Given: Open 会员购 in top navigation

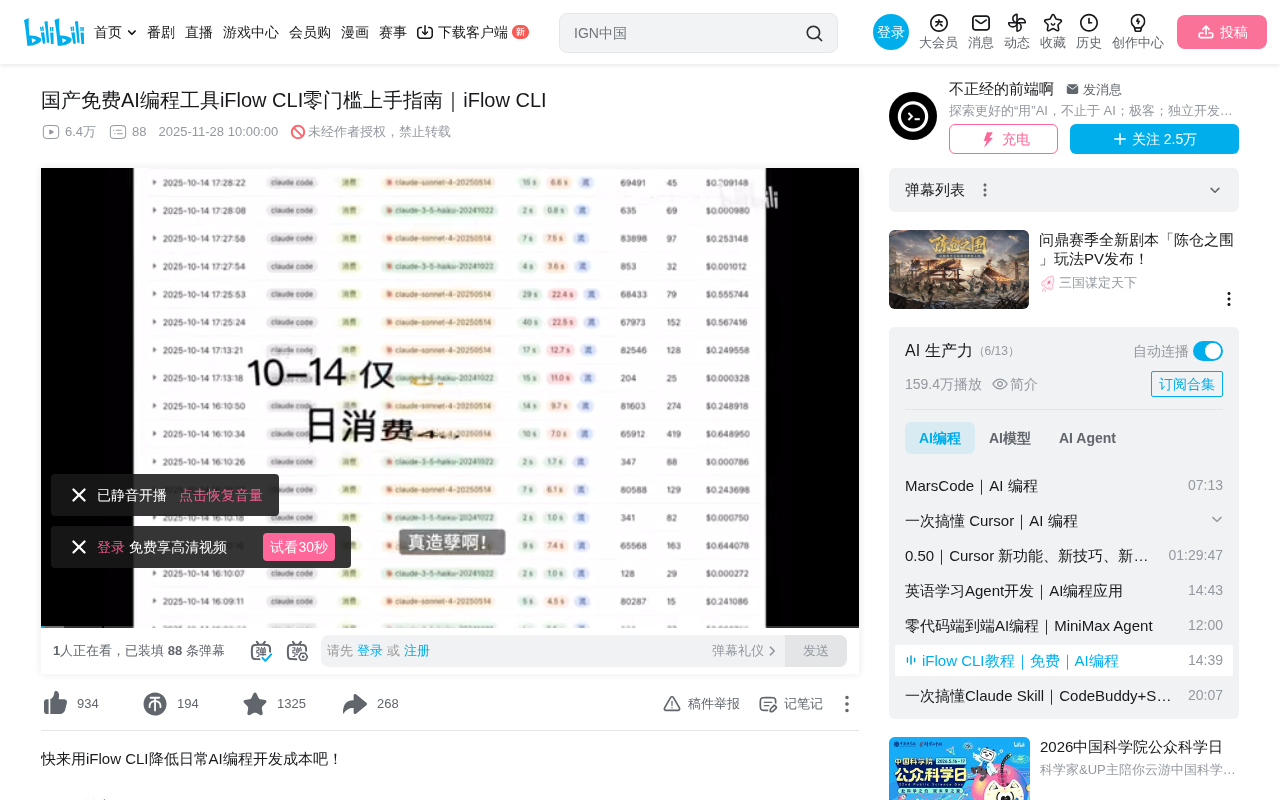Looking at the screenshot, I should tap(310, 32).
